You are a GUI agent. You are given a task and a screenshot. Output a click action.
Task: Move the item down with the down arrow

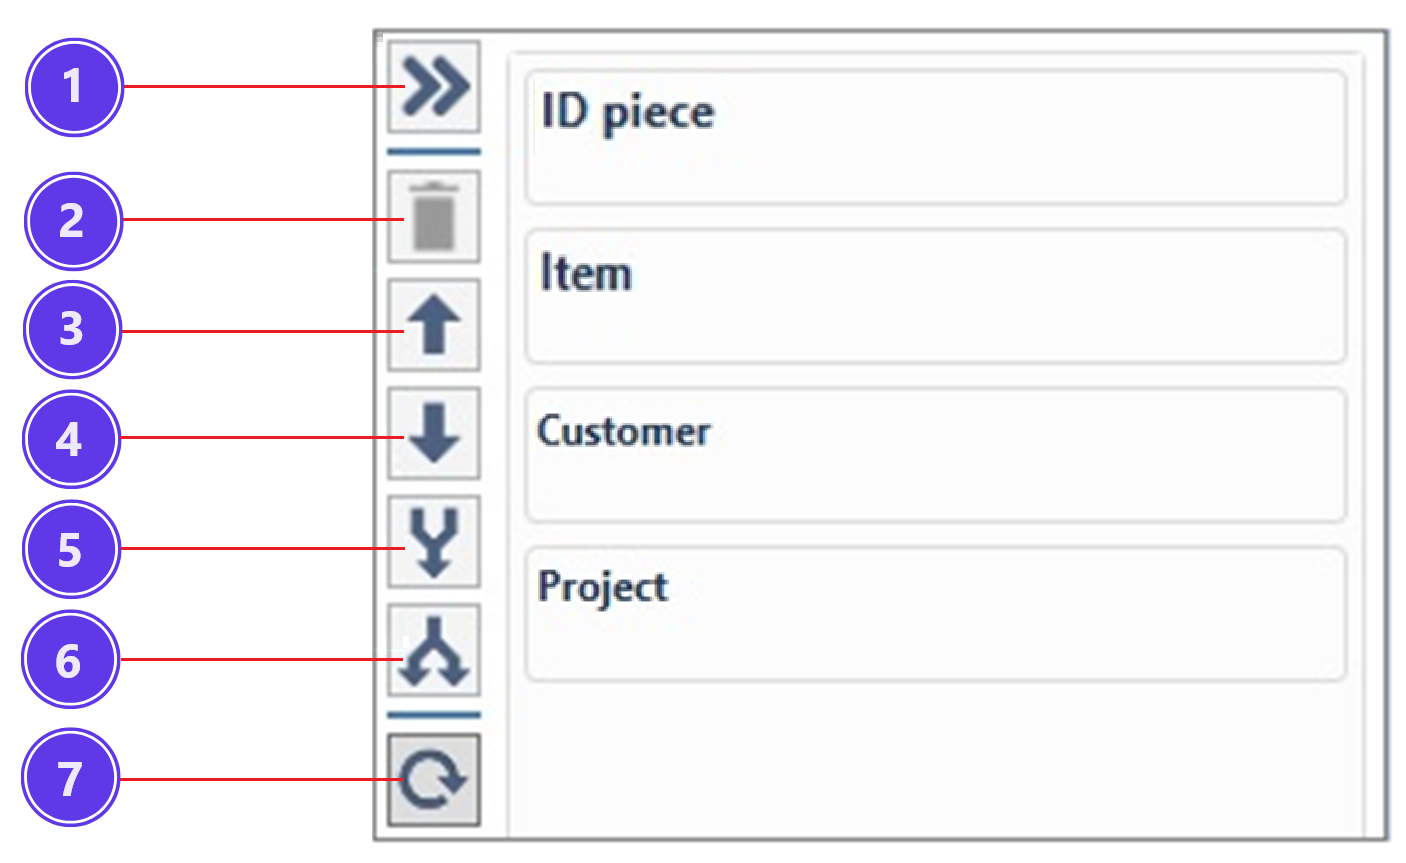coord(434,433)
